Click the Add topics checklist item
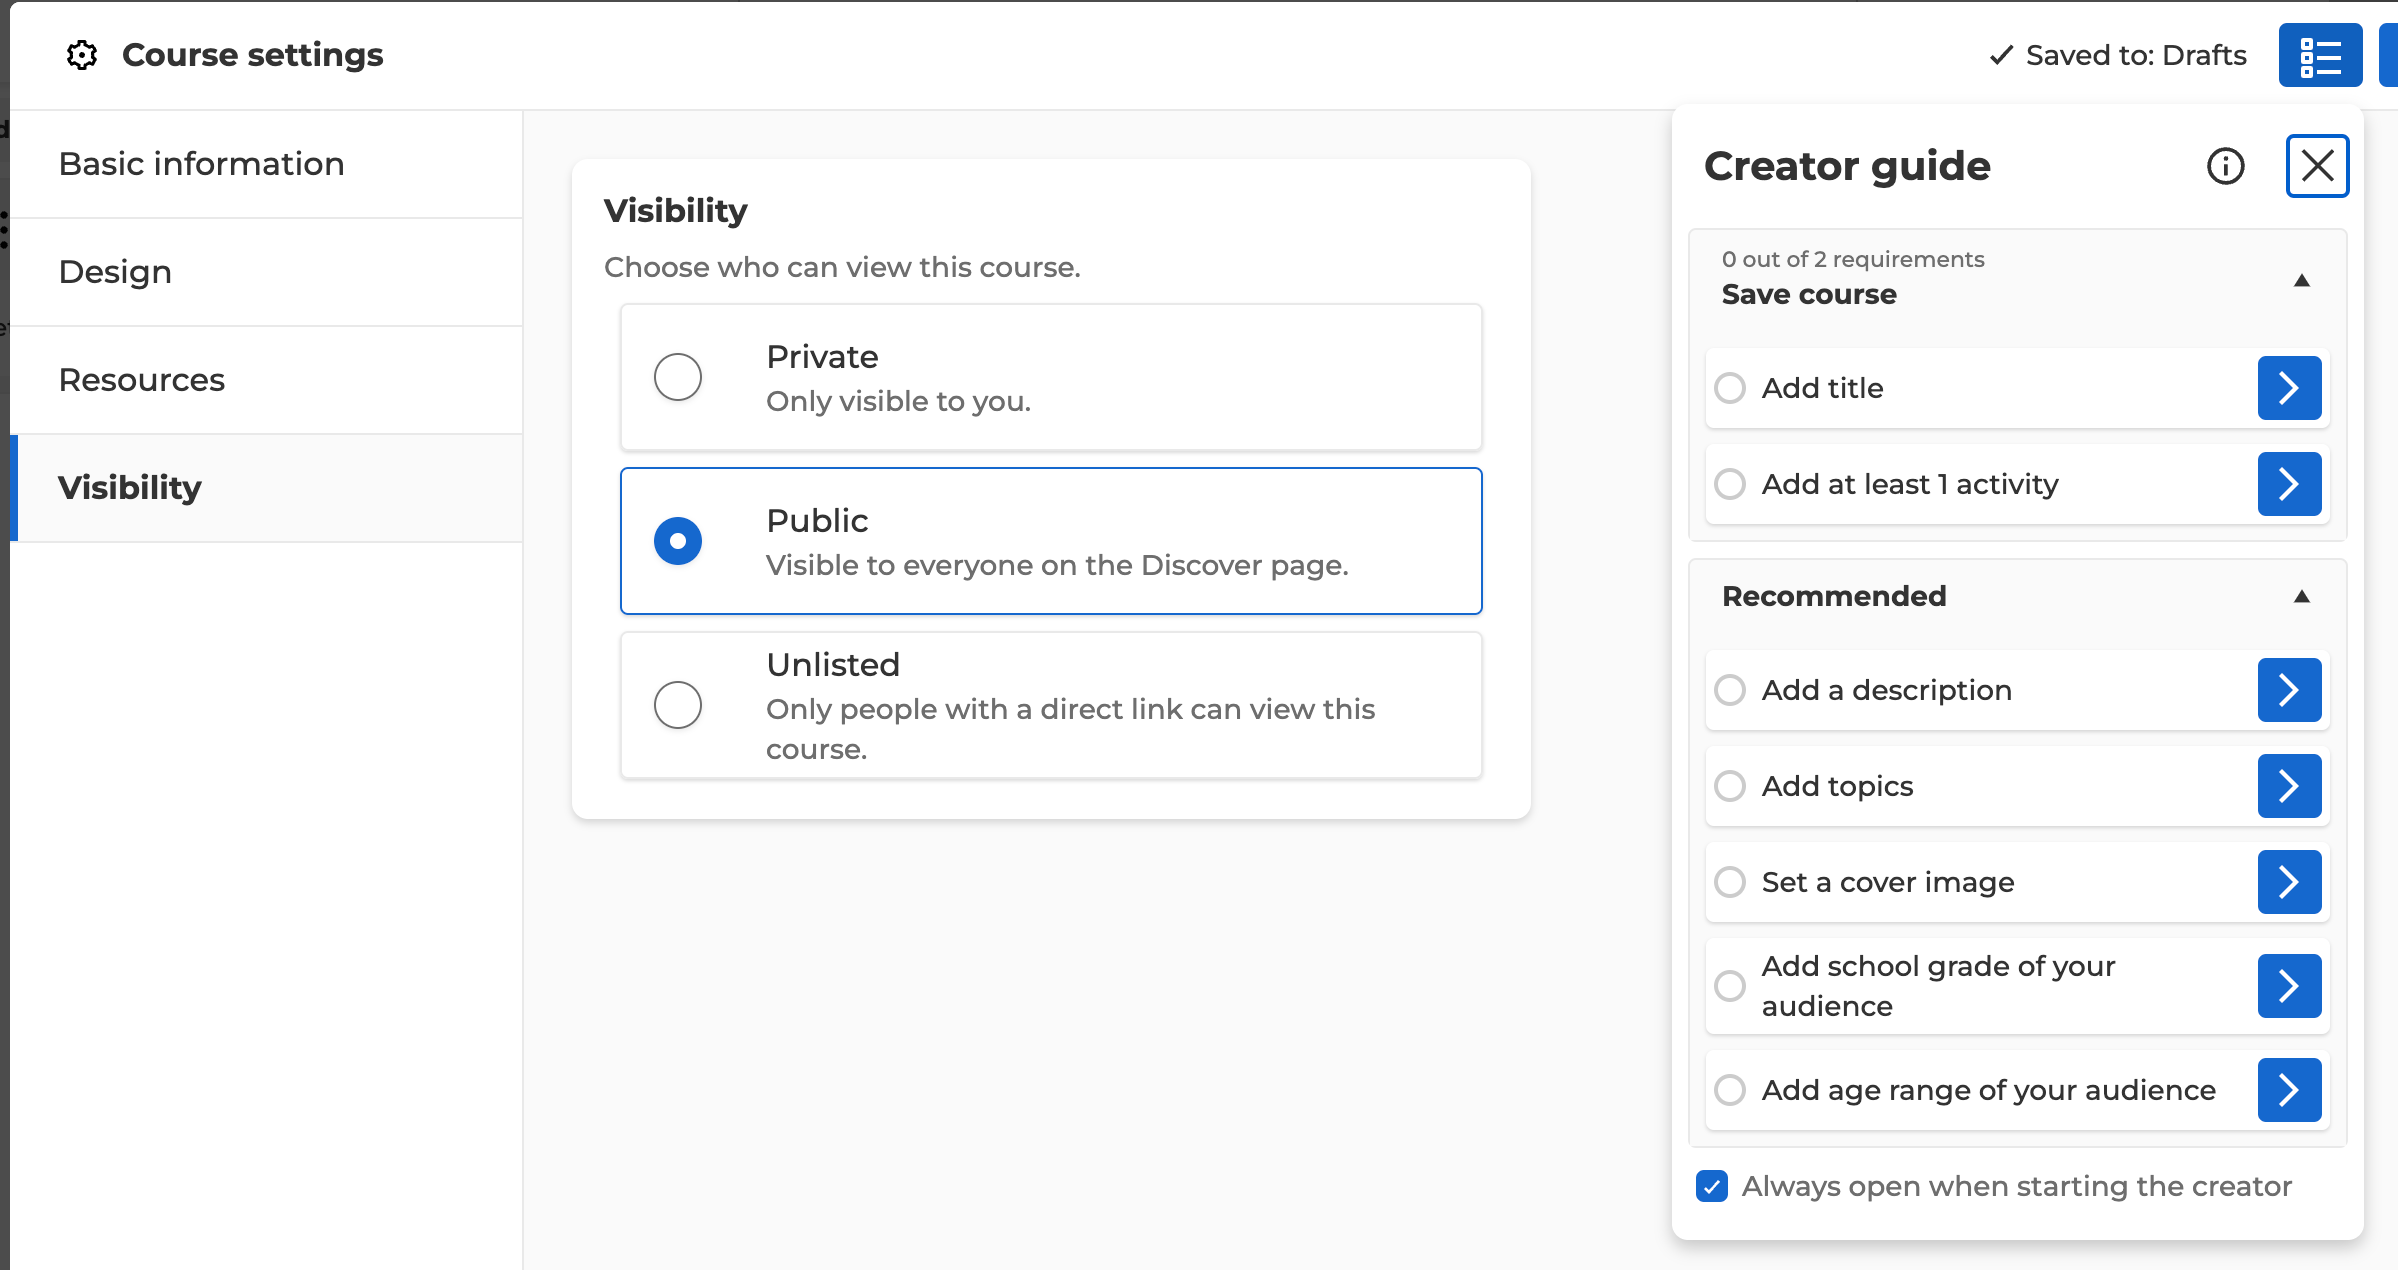Image resolution: width=2398 pixels, height=1270 pixels. pyautogui.click(x=1837, y=786)
